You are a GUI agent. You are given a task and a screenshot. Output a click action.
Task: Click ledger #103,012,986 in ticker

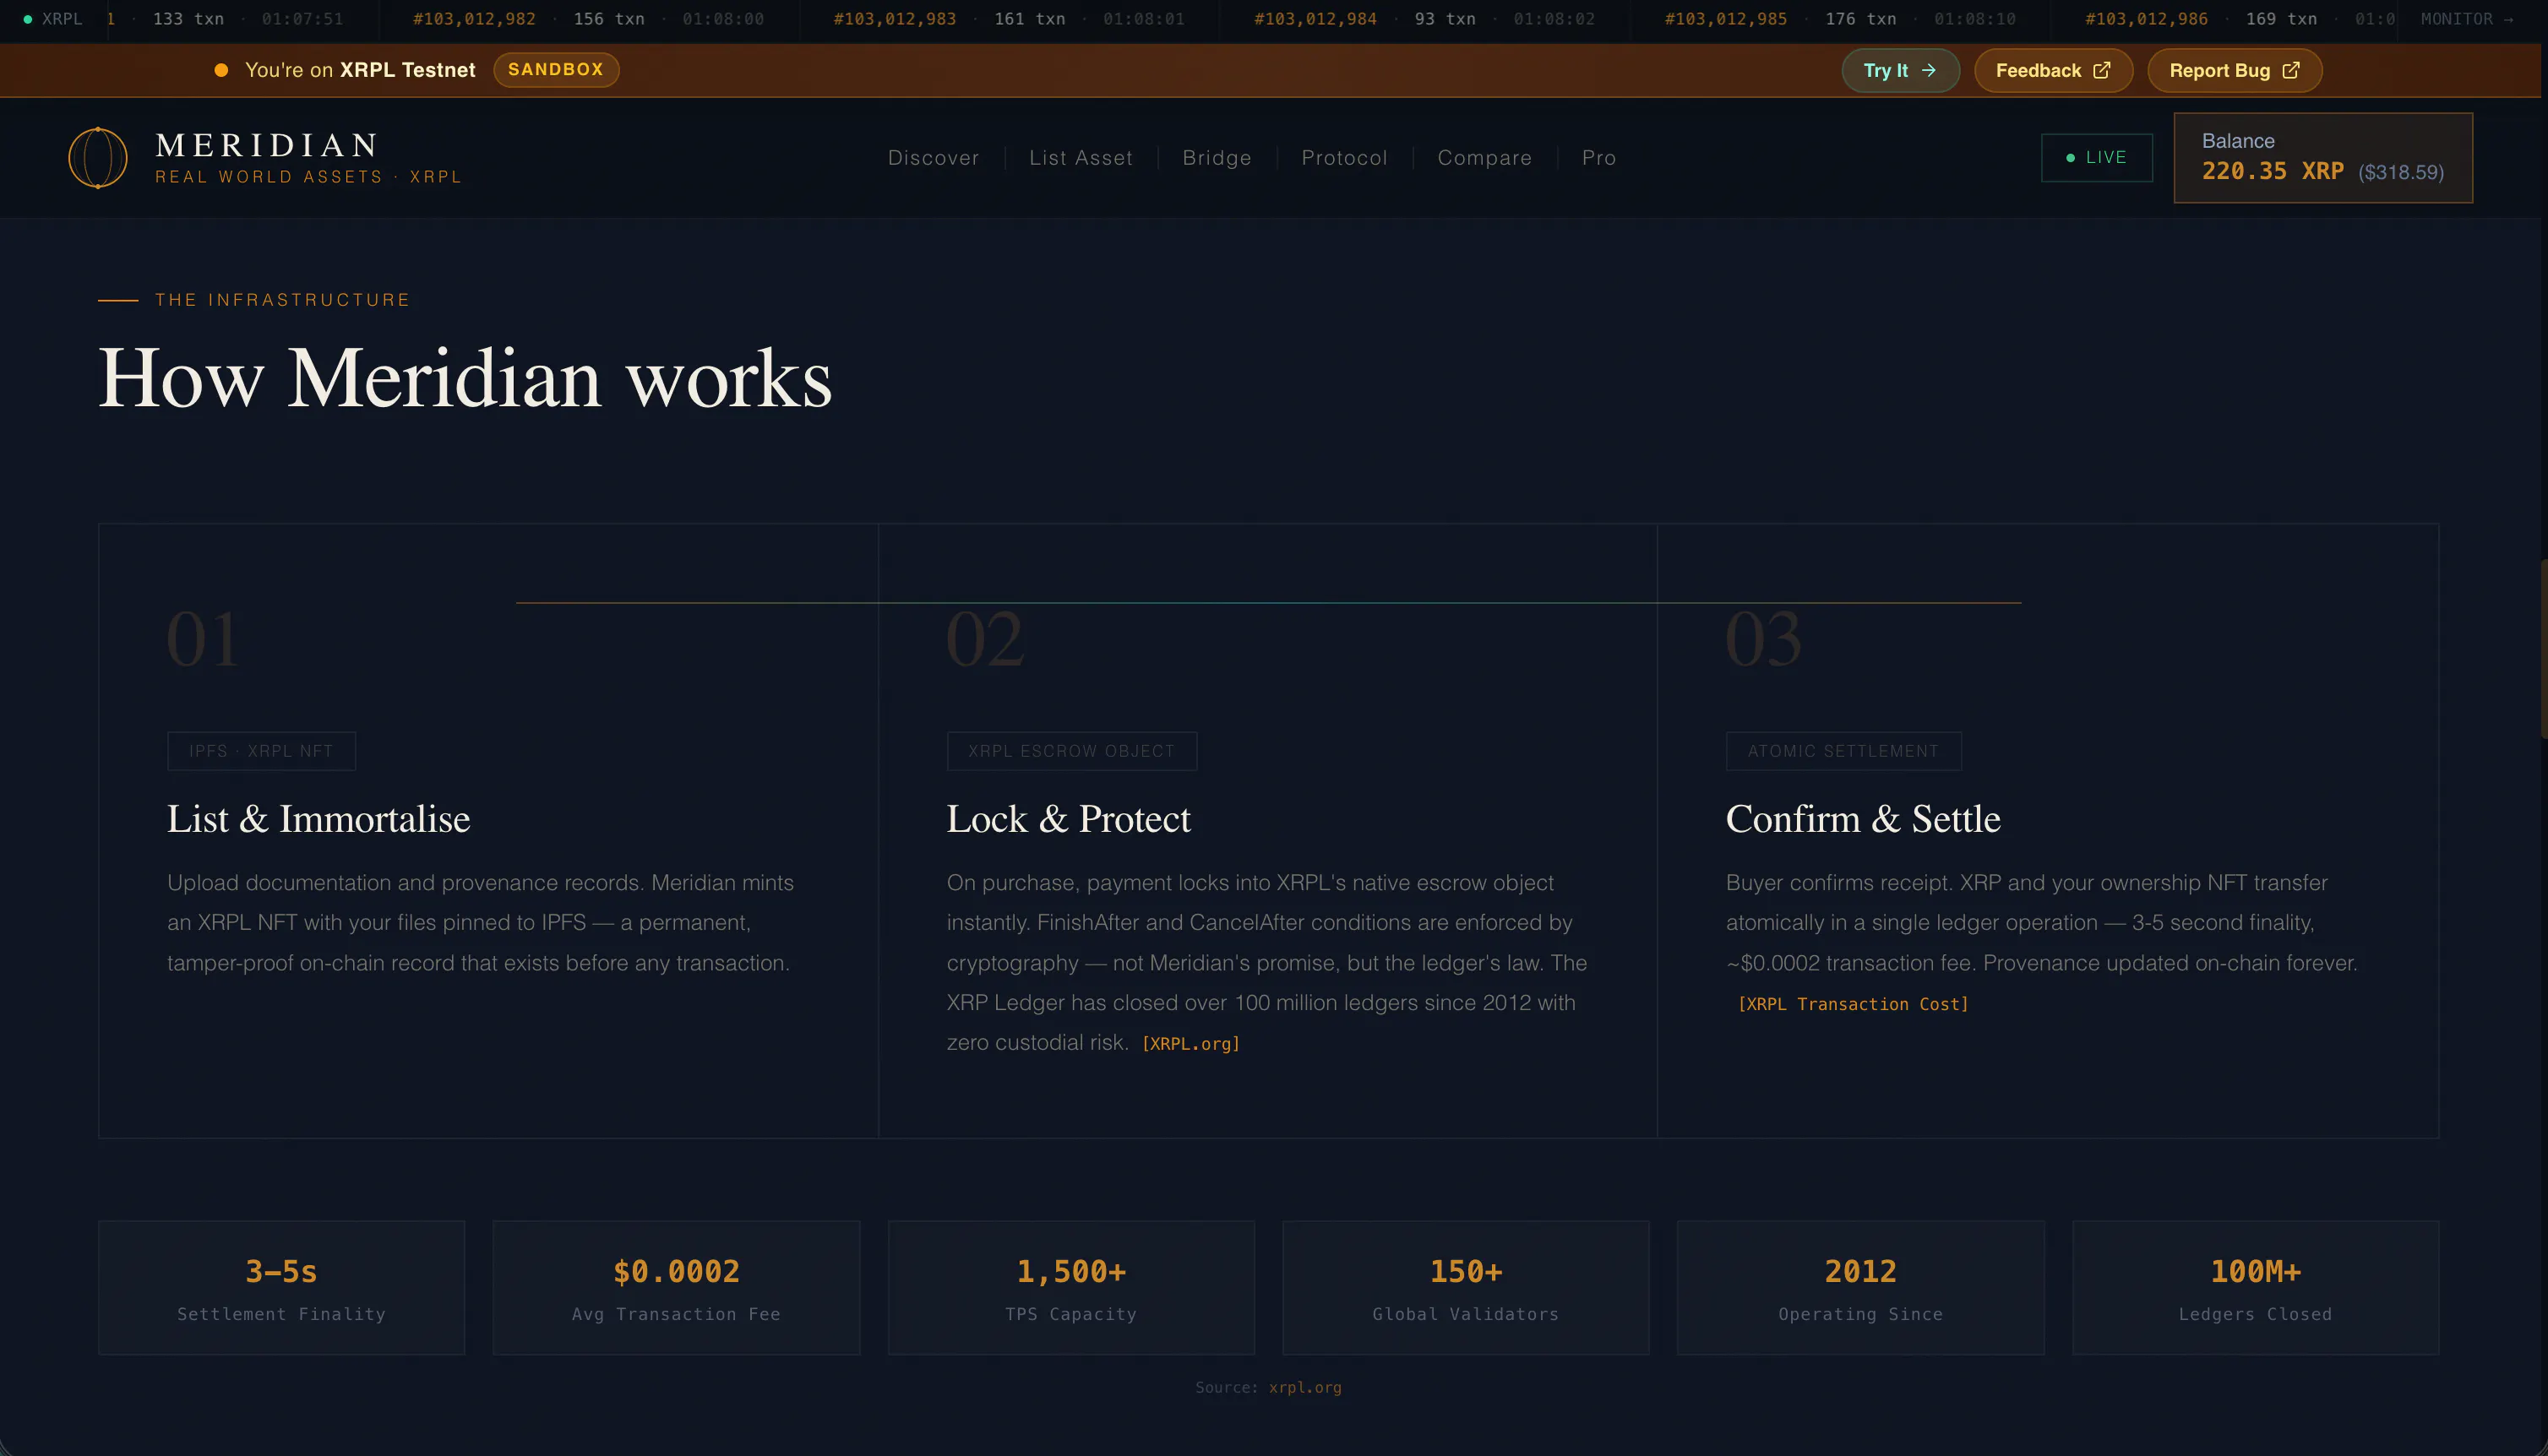2146,19
